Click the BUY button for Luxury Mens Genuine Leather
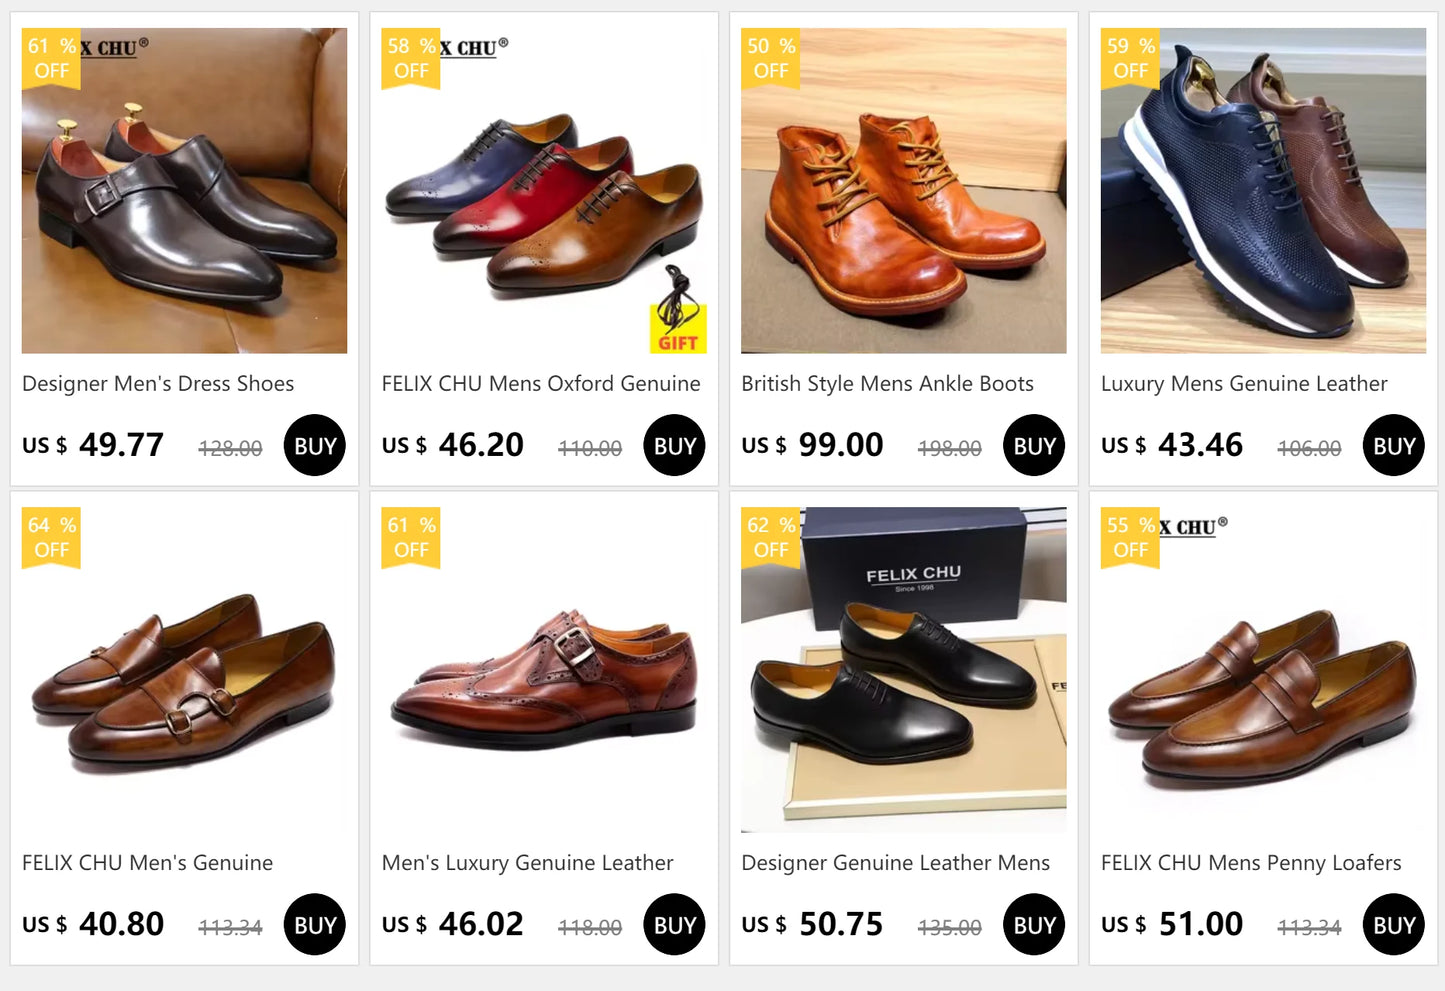The height and width of the screenshot is (991, 1445). point(1392,445)
